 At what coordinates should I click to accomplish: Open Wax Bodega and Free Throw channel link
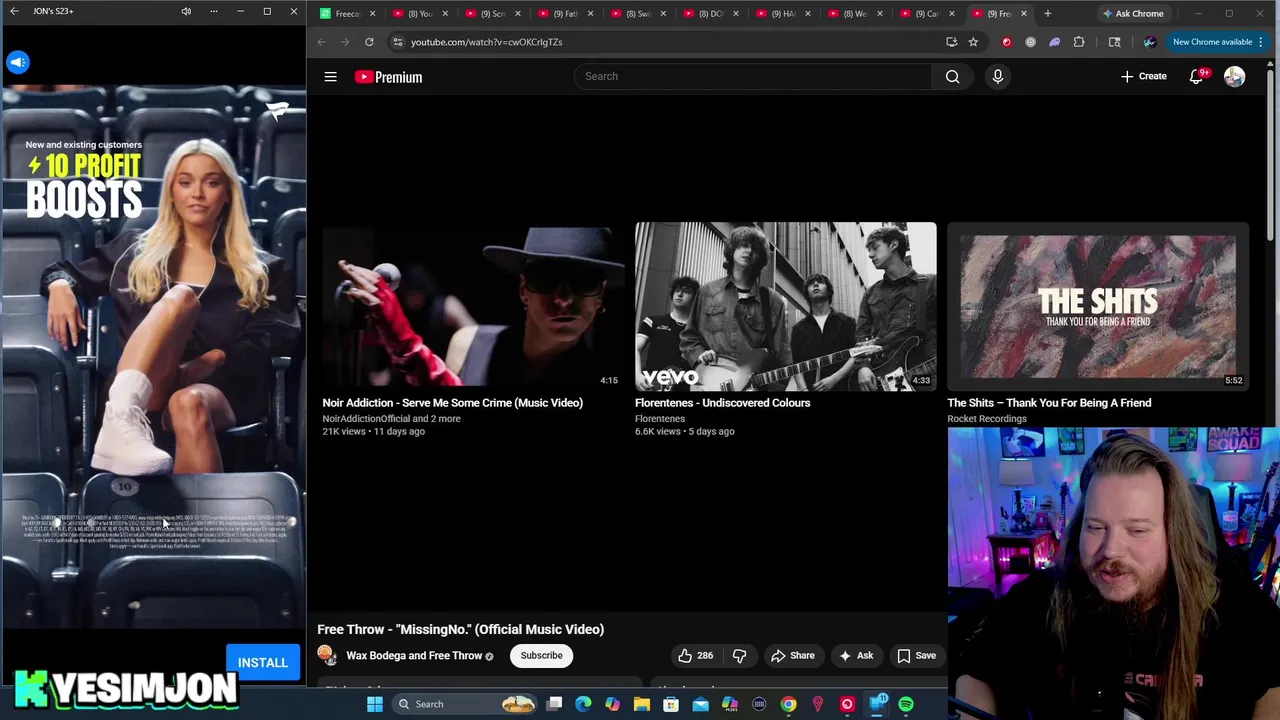click(414, 655)
